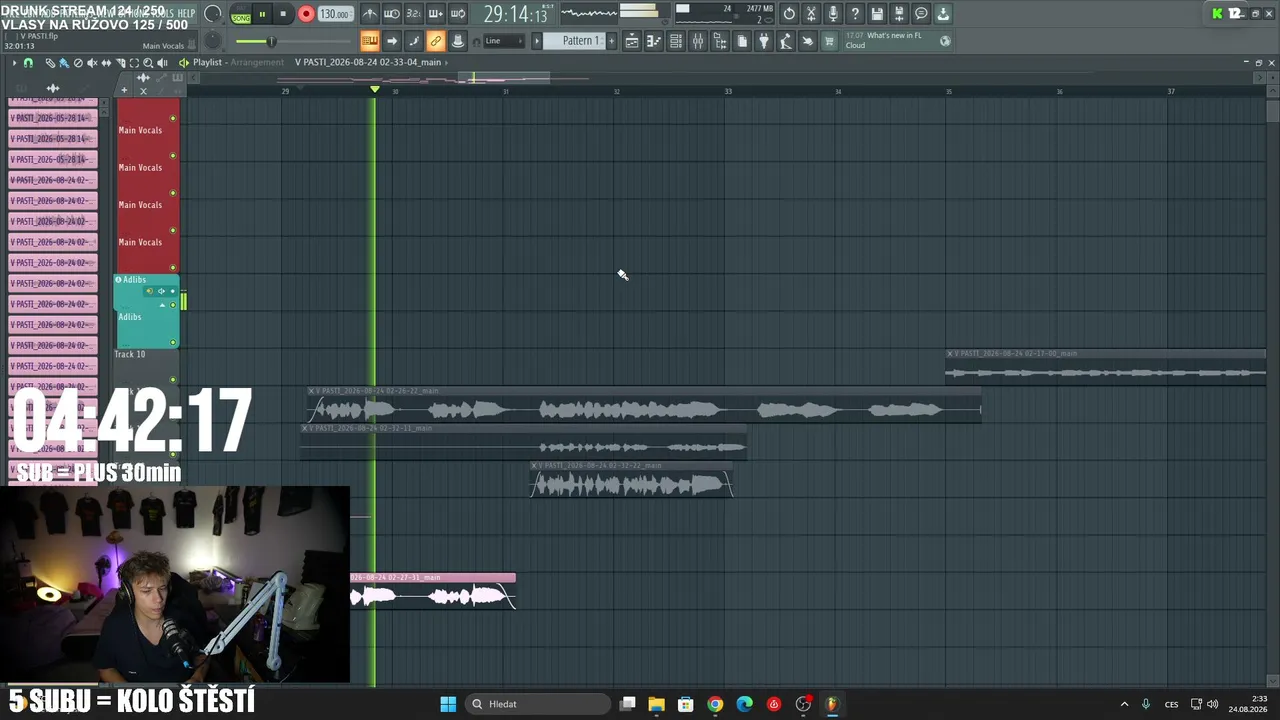Image resolution: width=1280 pixels, height=720 pixels.
Task: Select the Zoom magnifier tool in Playlist
Action: click(148, 63)
